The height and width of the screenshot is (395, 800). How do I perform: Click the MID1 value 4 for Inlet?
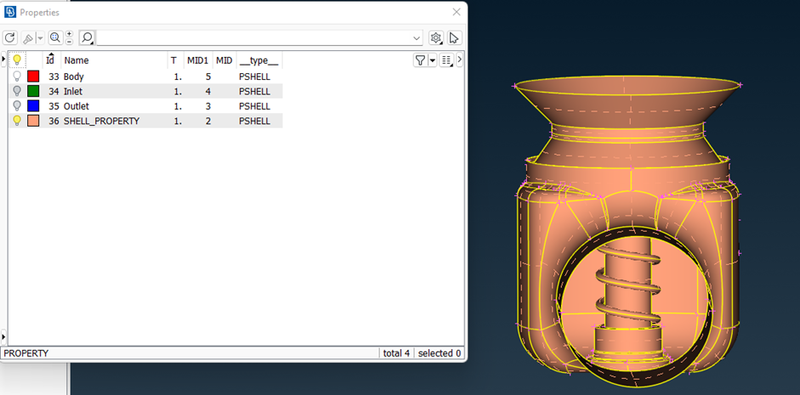click(x=208, y=92)
